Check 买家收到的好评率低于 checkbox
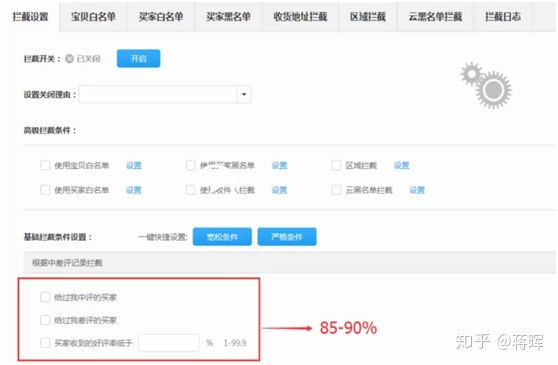The image size is (558, 365). (45, 343)
